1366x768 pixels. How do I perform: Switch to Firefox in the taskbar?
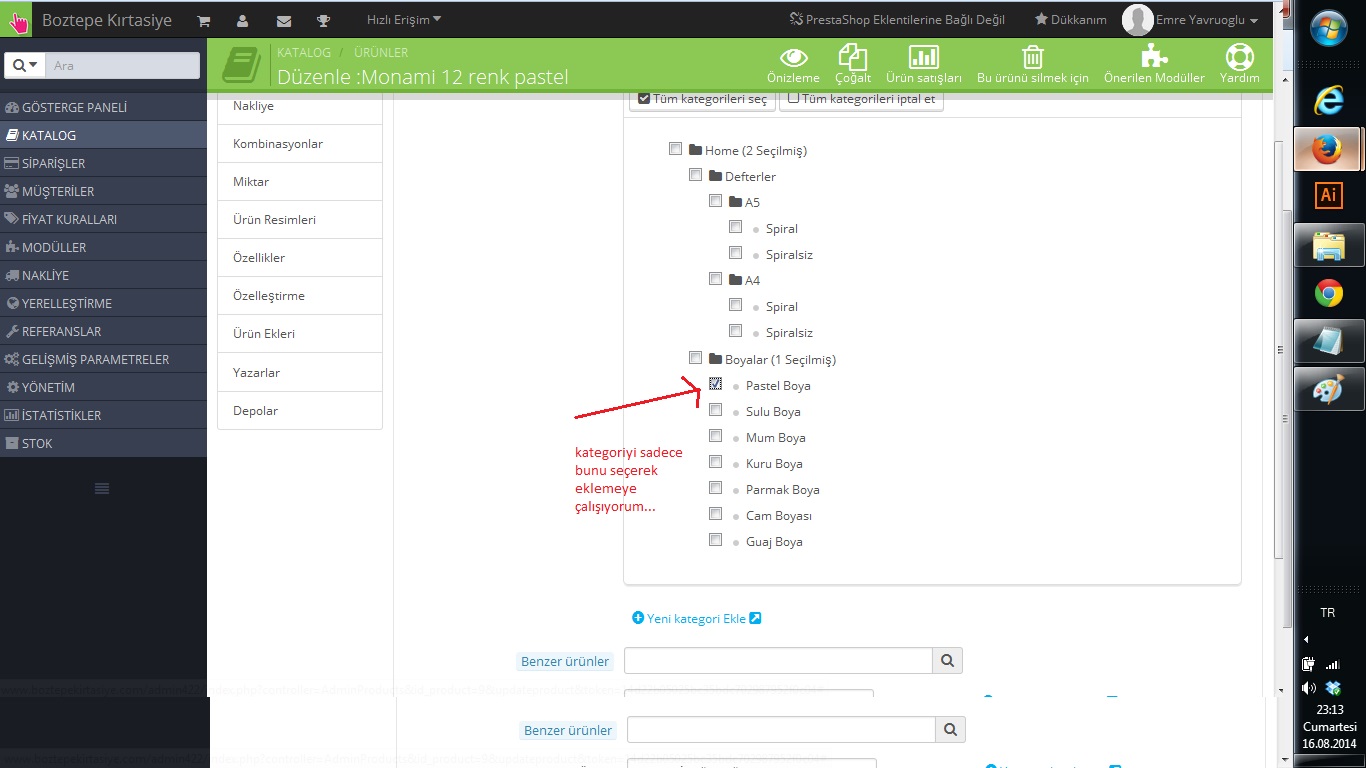coord(1328,150)
